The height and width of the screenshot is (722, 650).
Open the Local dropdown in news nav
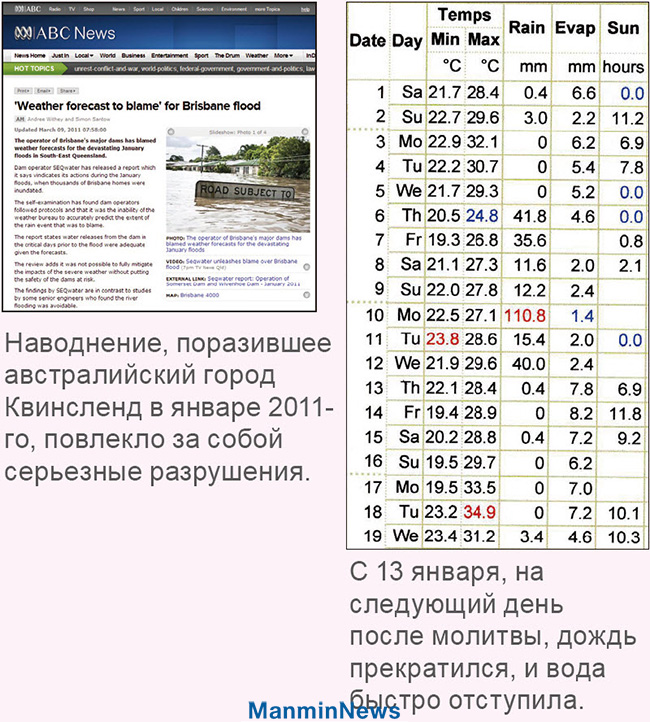[84, 55]
